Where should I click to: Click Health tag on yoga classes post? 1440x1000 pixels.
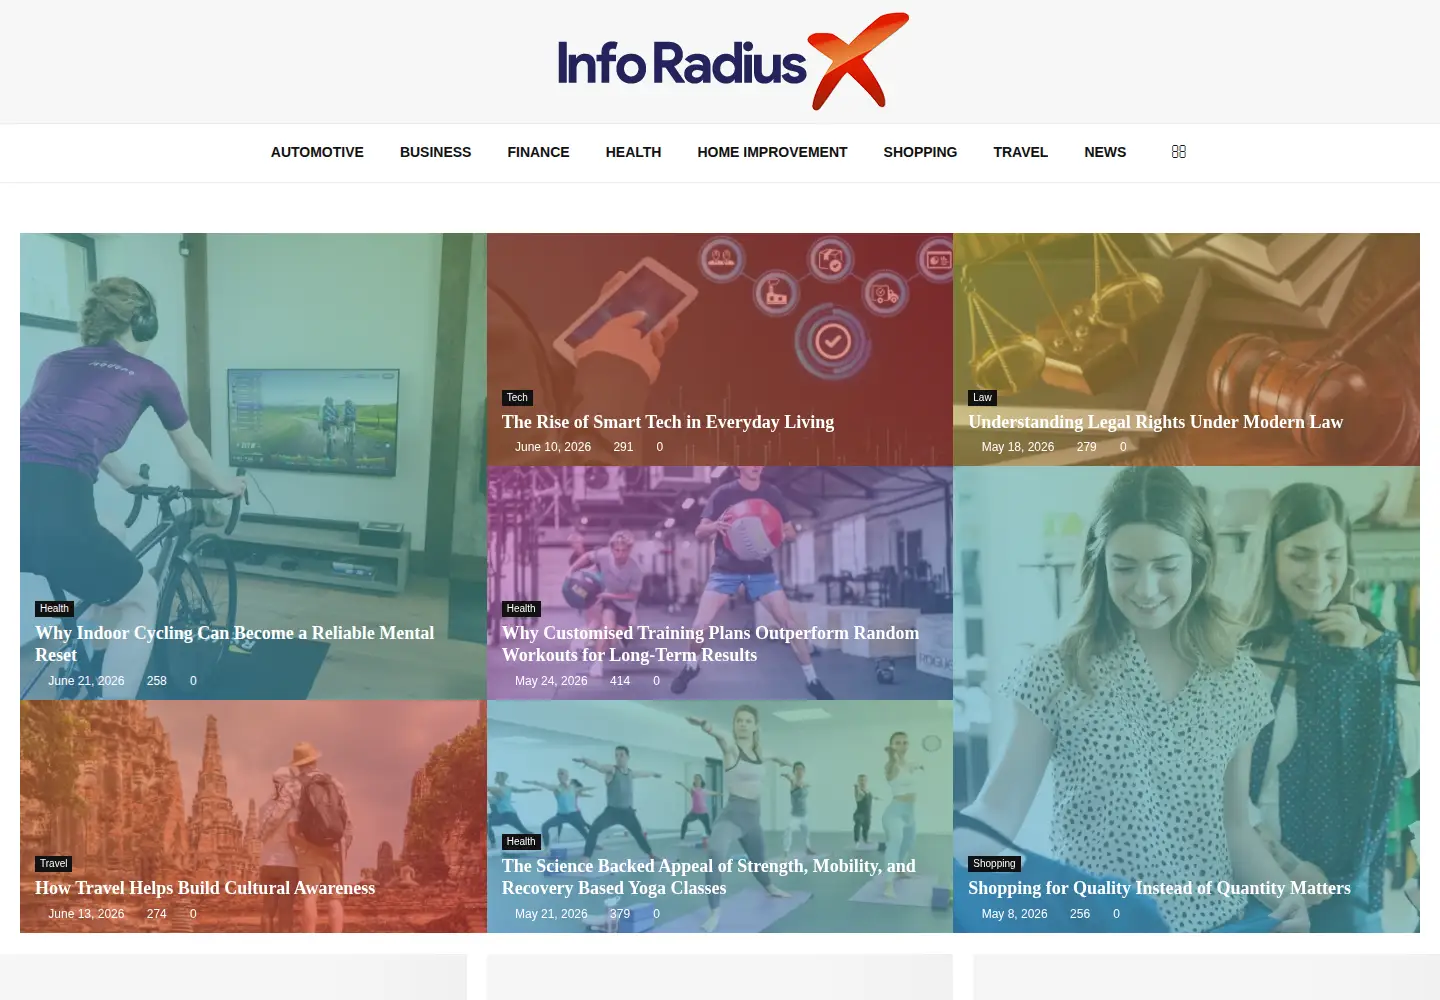pyautogui.click(x=521, y=842)
